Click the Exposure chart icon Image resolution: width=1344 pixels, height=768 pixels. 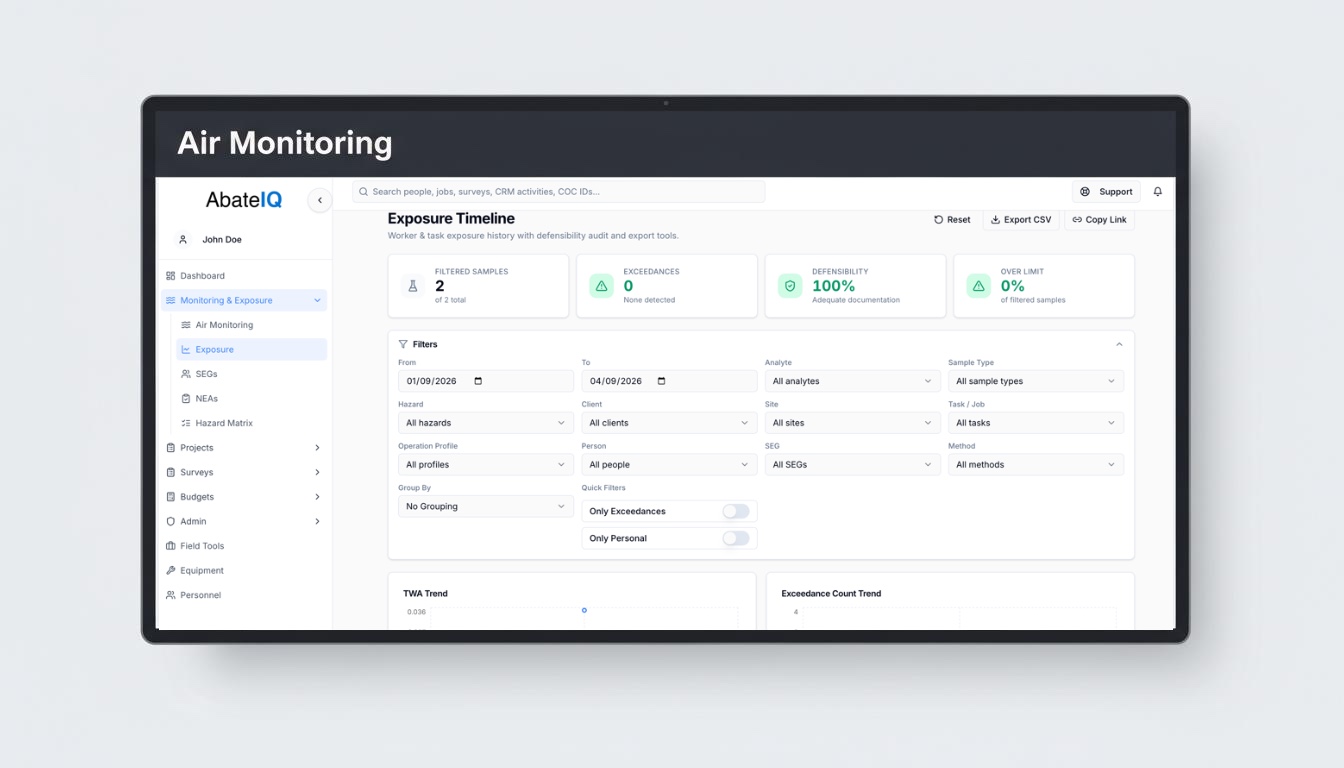click(186, 350)
